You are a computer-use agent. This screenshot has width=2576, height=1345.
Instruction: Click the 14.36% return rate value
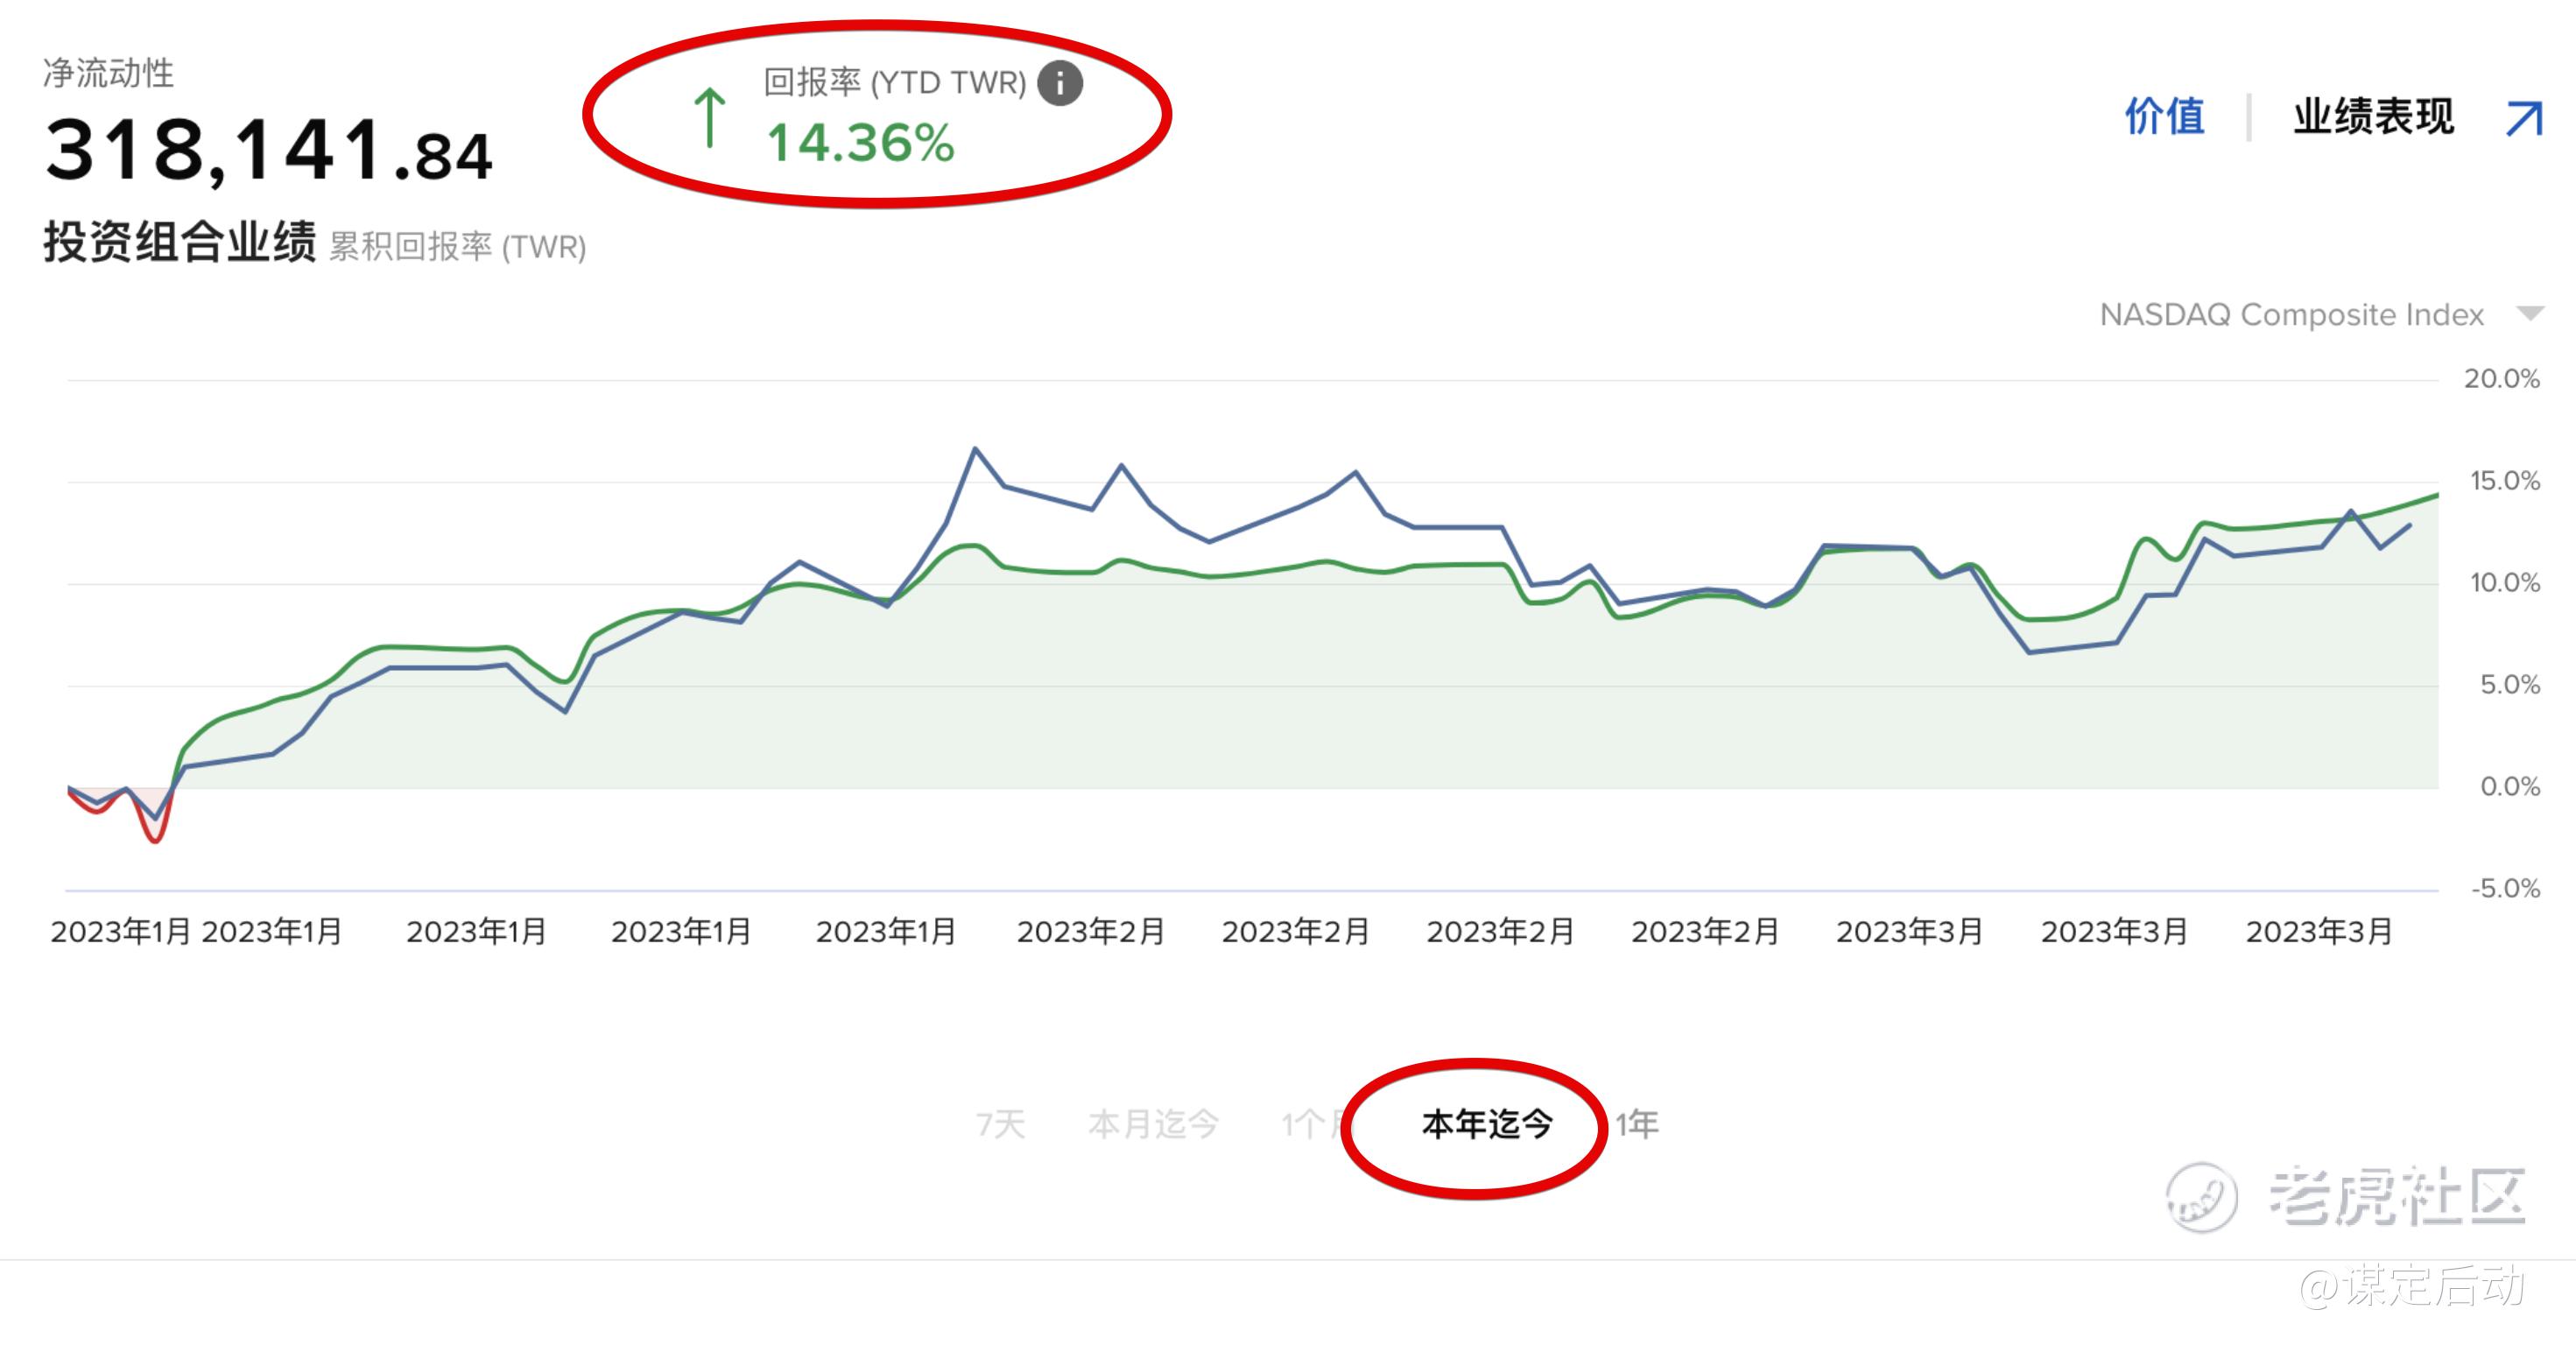tap(860, 143)
